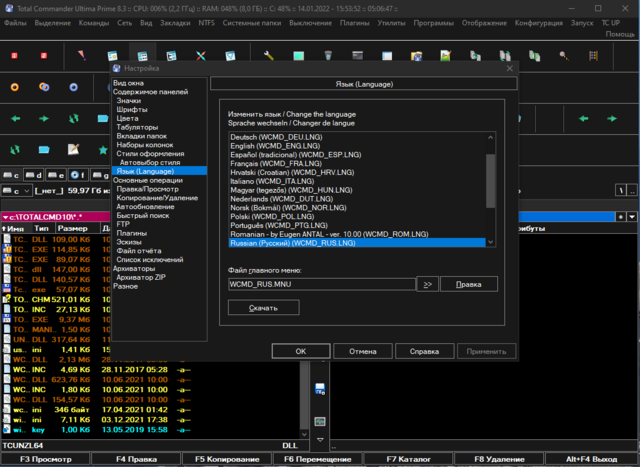640x467 pixels.
Task: Click the left file panel scroll-down arrow
Action: (304, 434)
